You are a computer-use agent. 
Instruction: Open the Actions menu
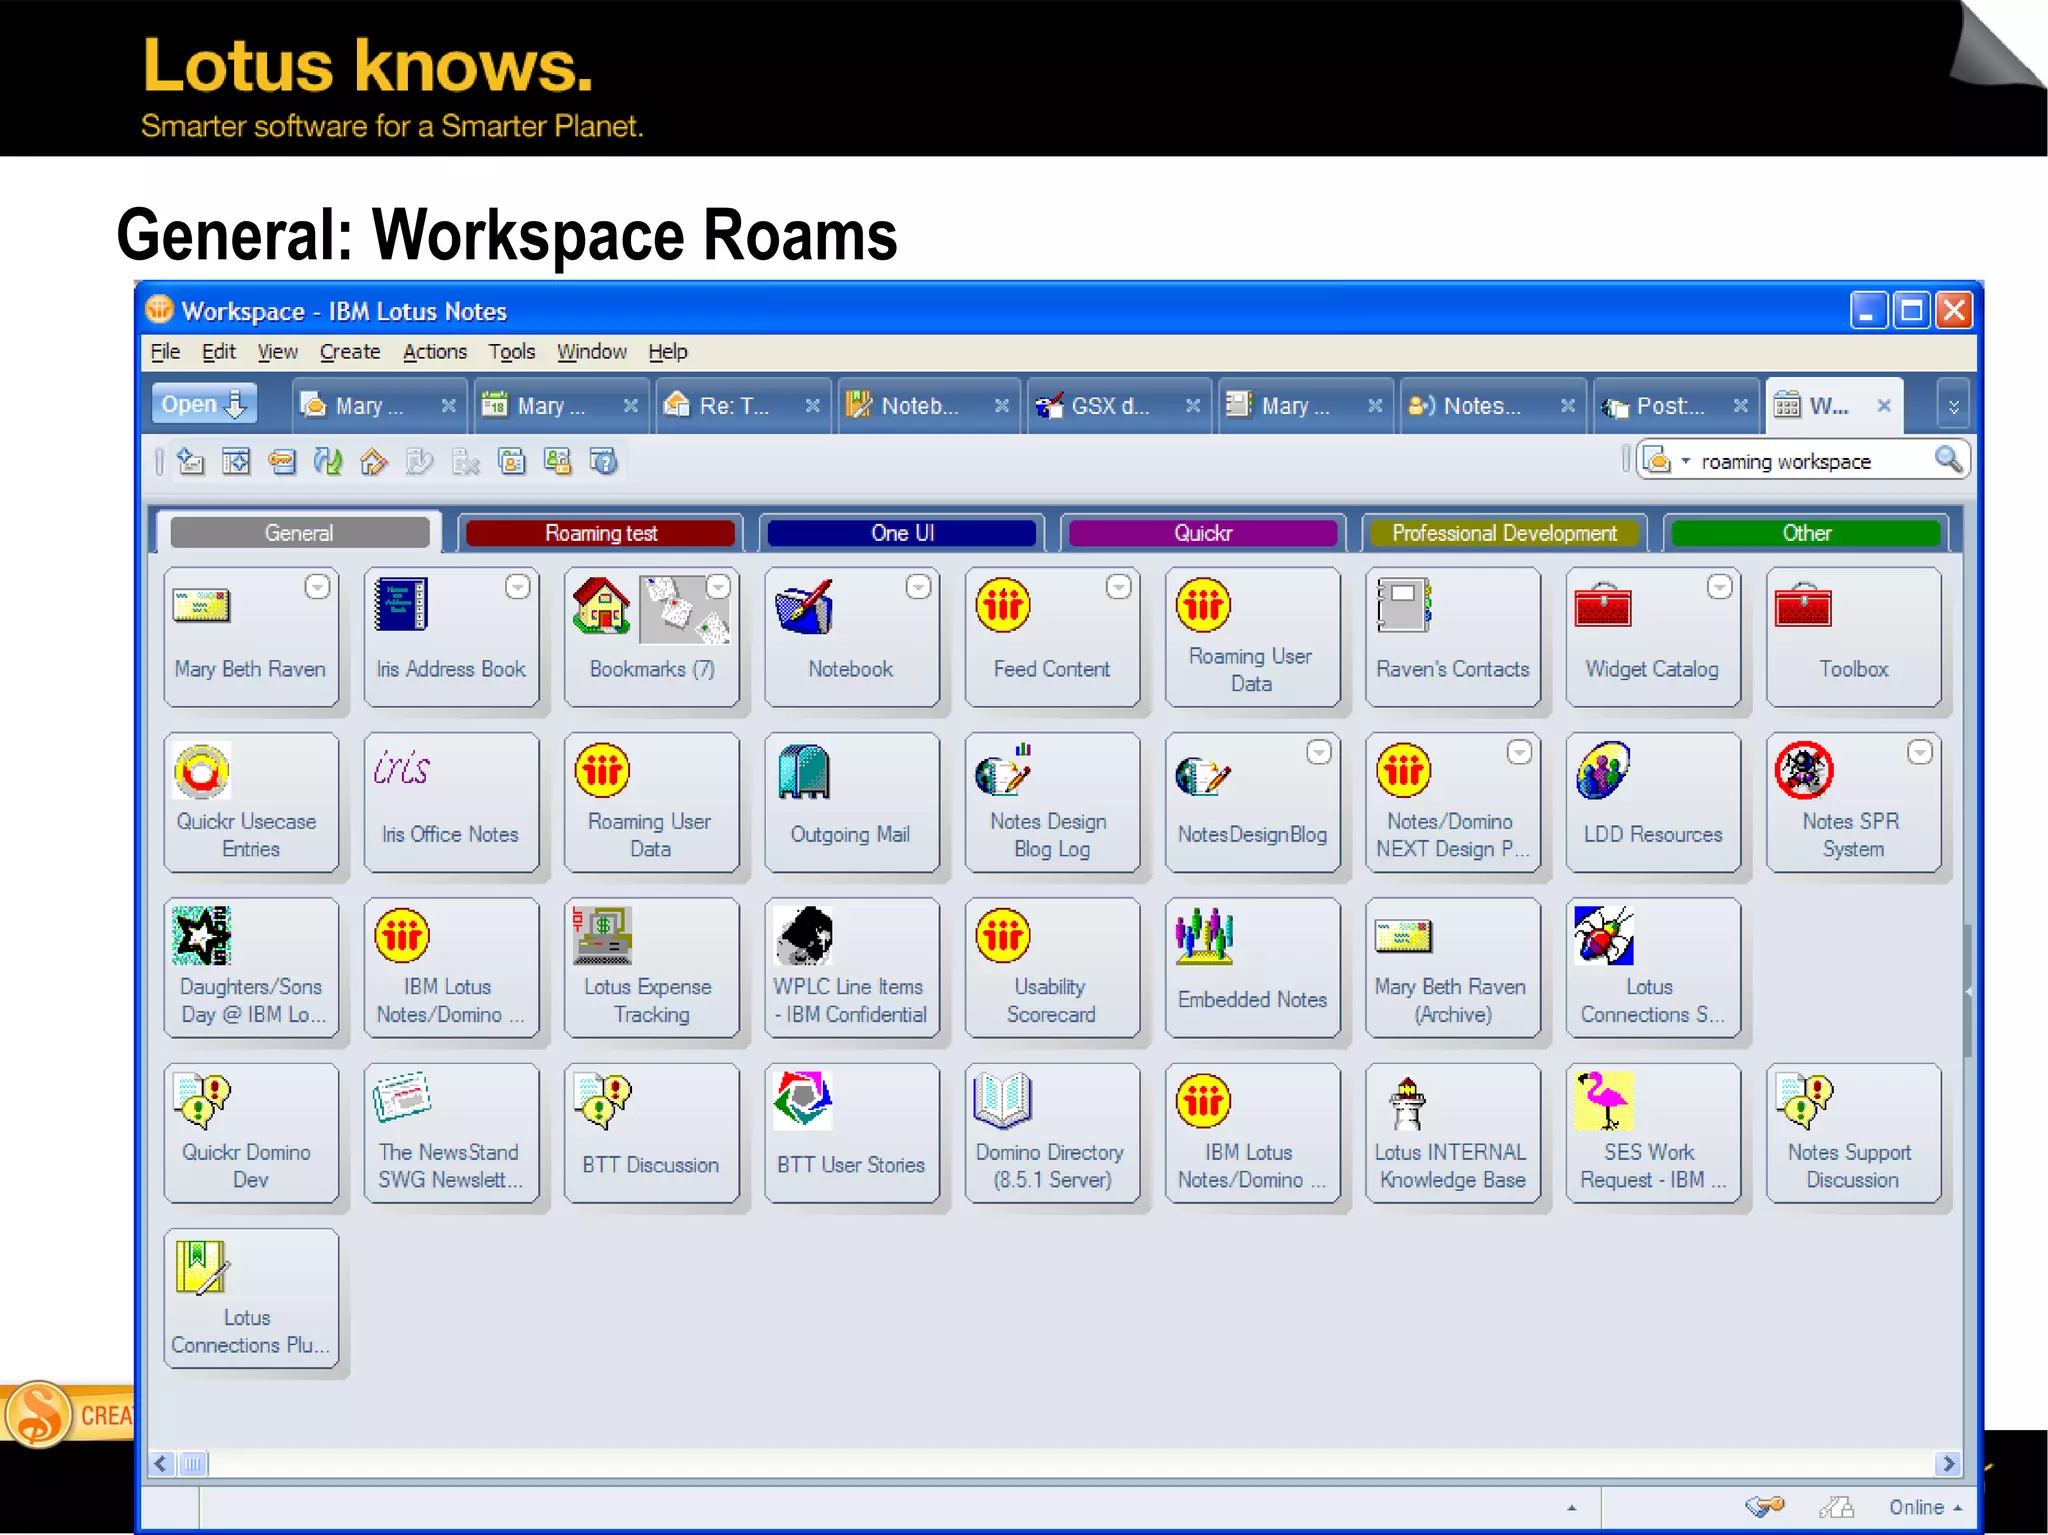click(434, 352)
